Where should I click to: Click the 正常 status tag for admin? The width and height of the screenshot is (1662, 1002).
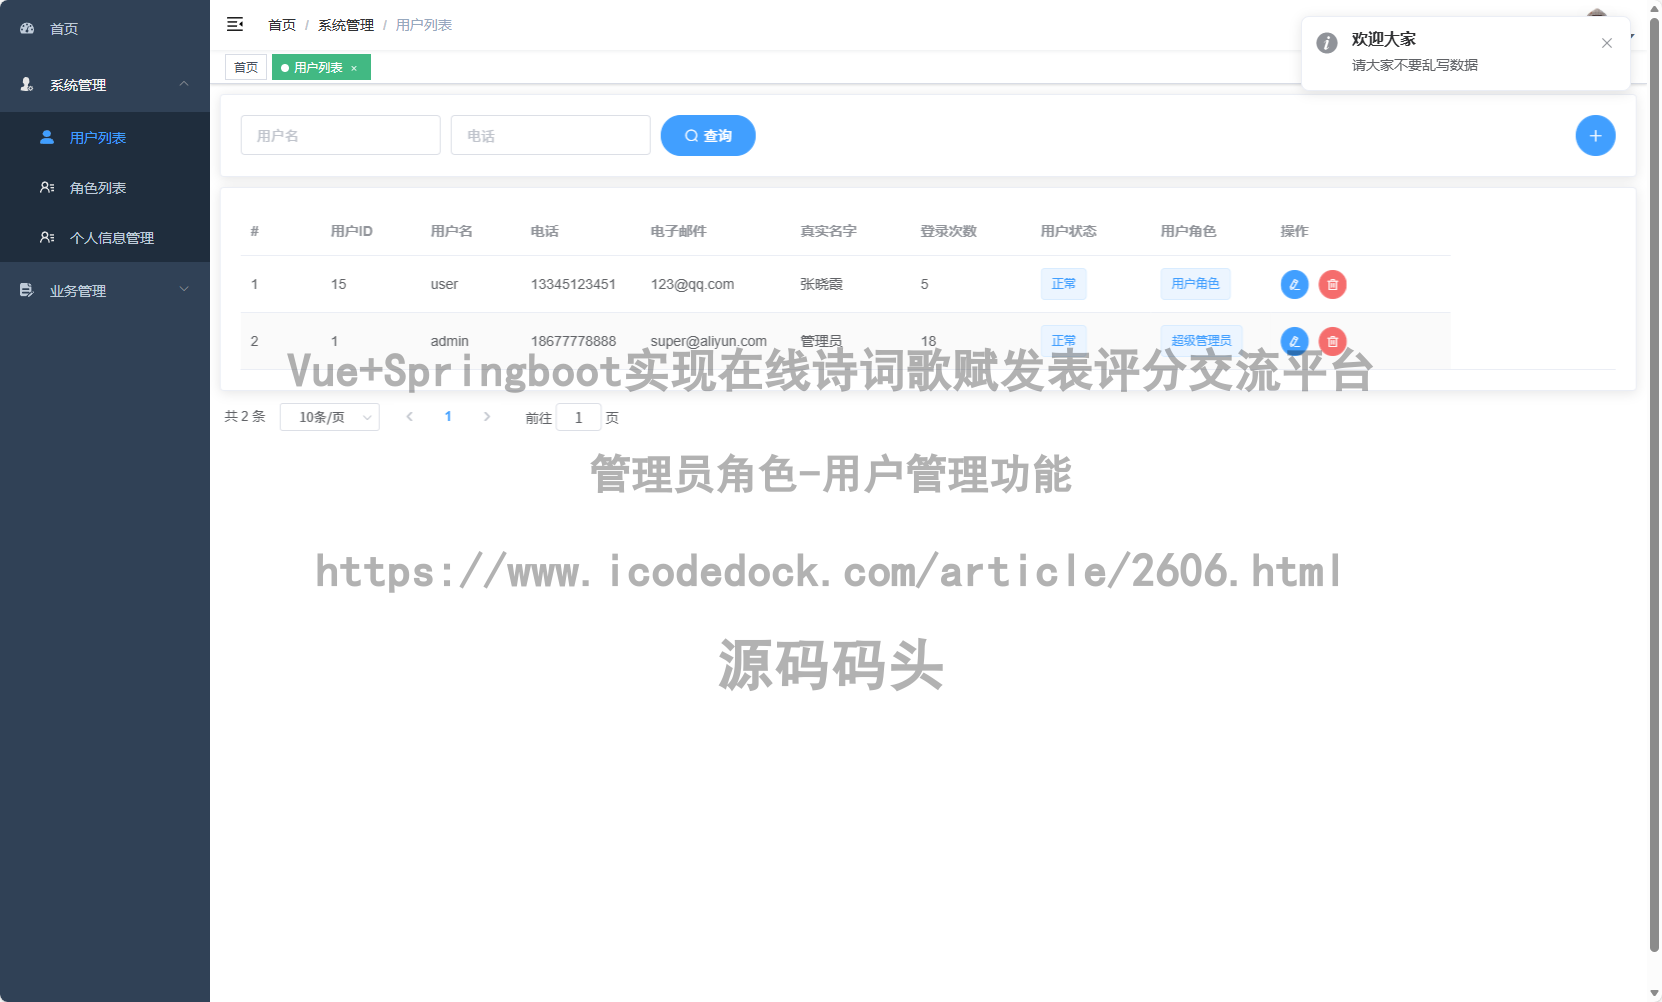tap(1063, 340)
